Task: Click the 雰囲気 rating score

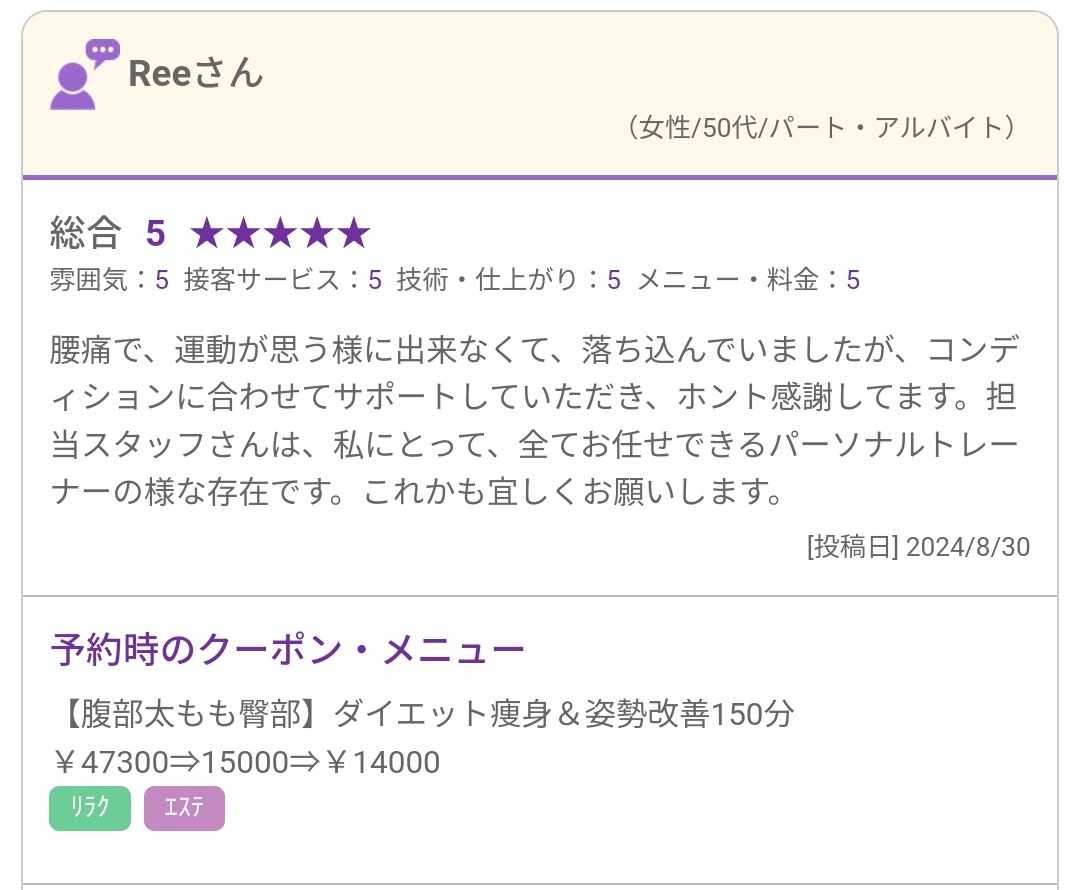Action: pos(161,281)
